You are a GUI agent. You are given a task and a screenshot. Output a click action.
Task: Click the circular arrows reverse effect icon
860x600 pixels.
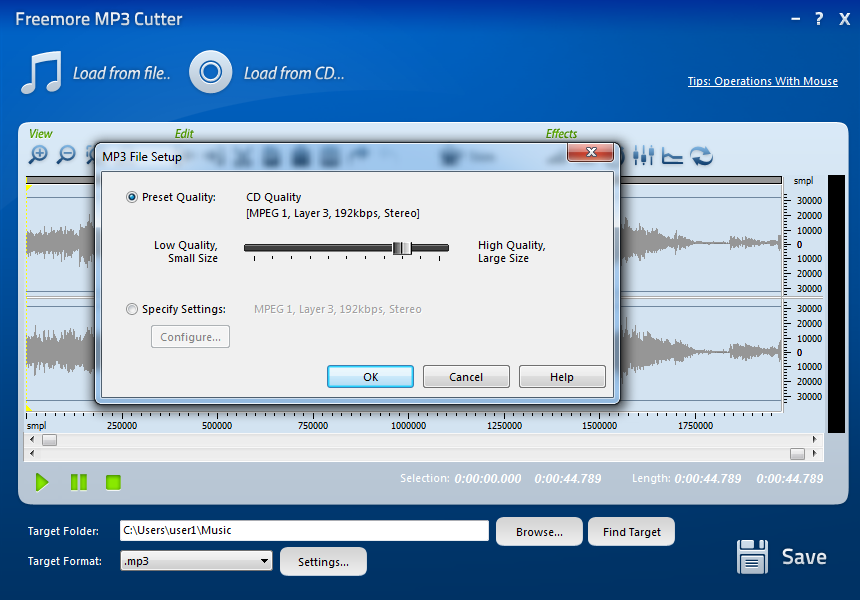pyautogui.click(x=701, y=156)
